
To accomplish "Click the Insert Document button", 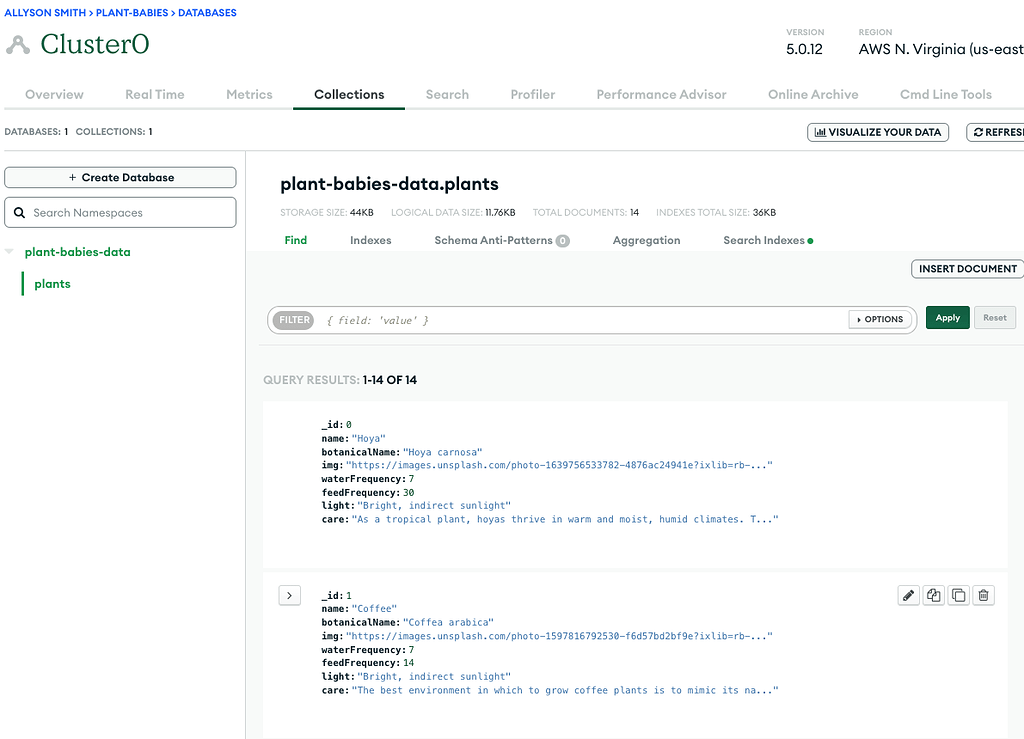I will click(967, 268).
